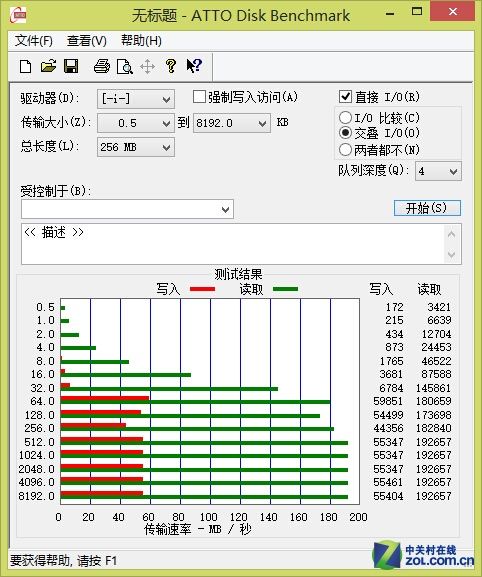Click the 开始(S) start button
The image size is (482, 577).
pos(427,208)
